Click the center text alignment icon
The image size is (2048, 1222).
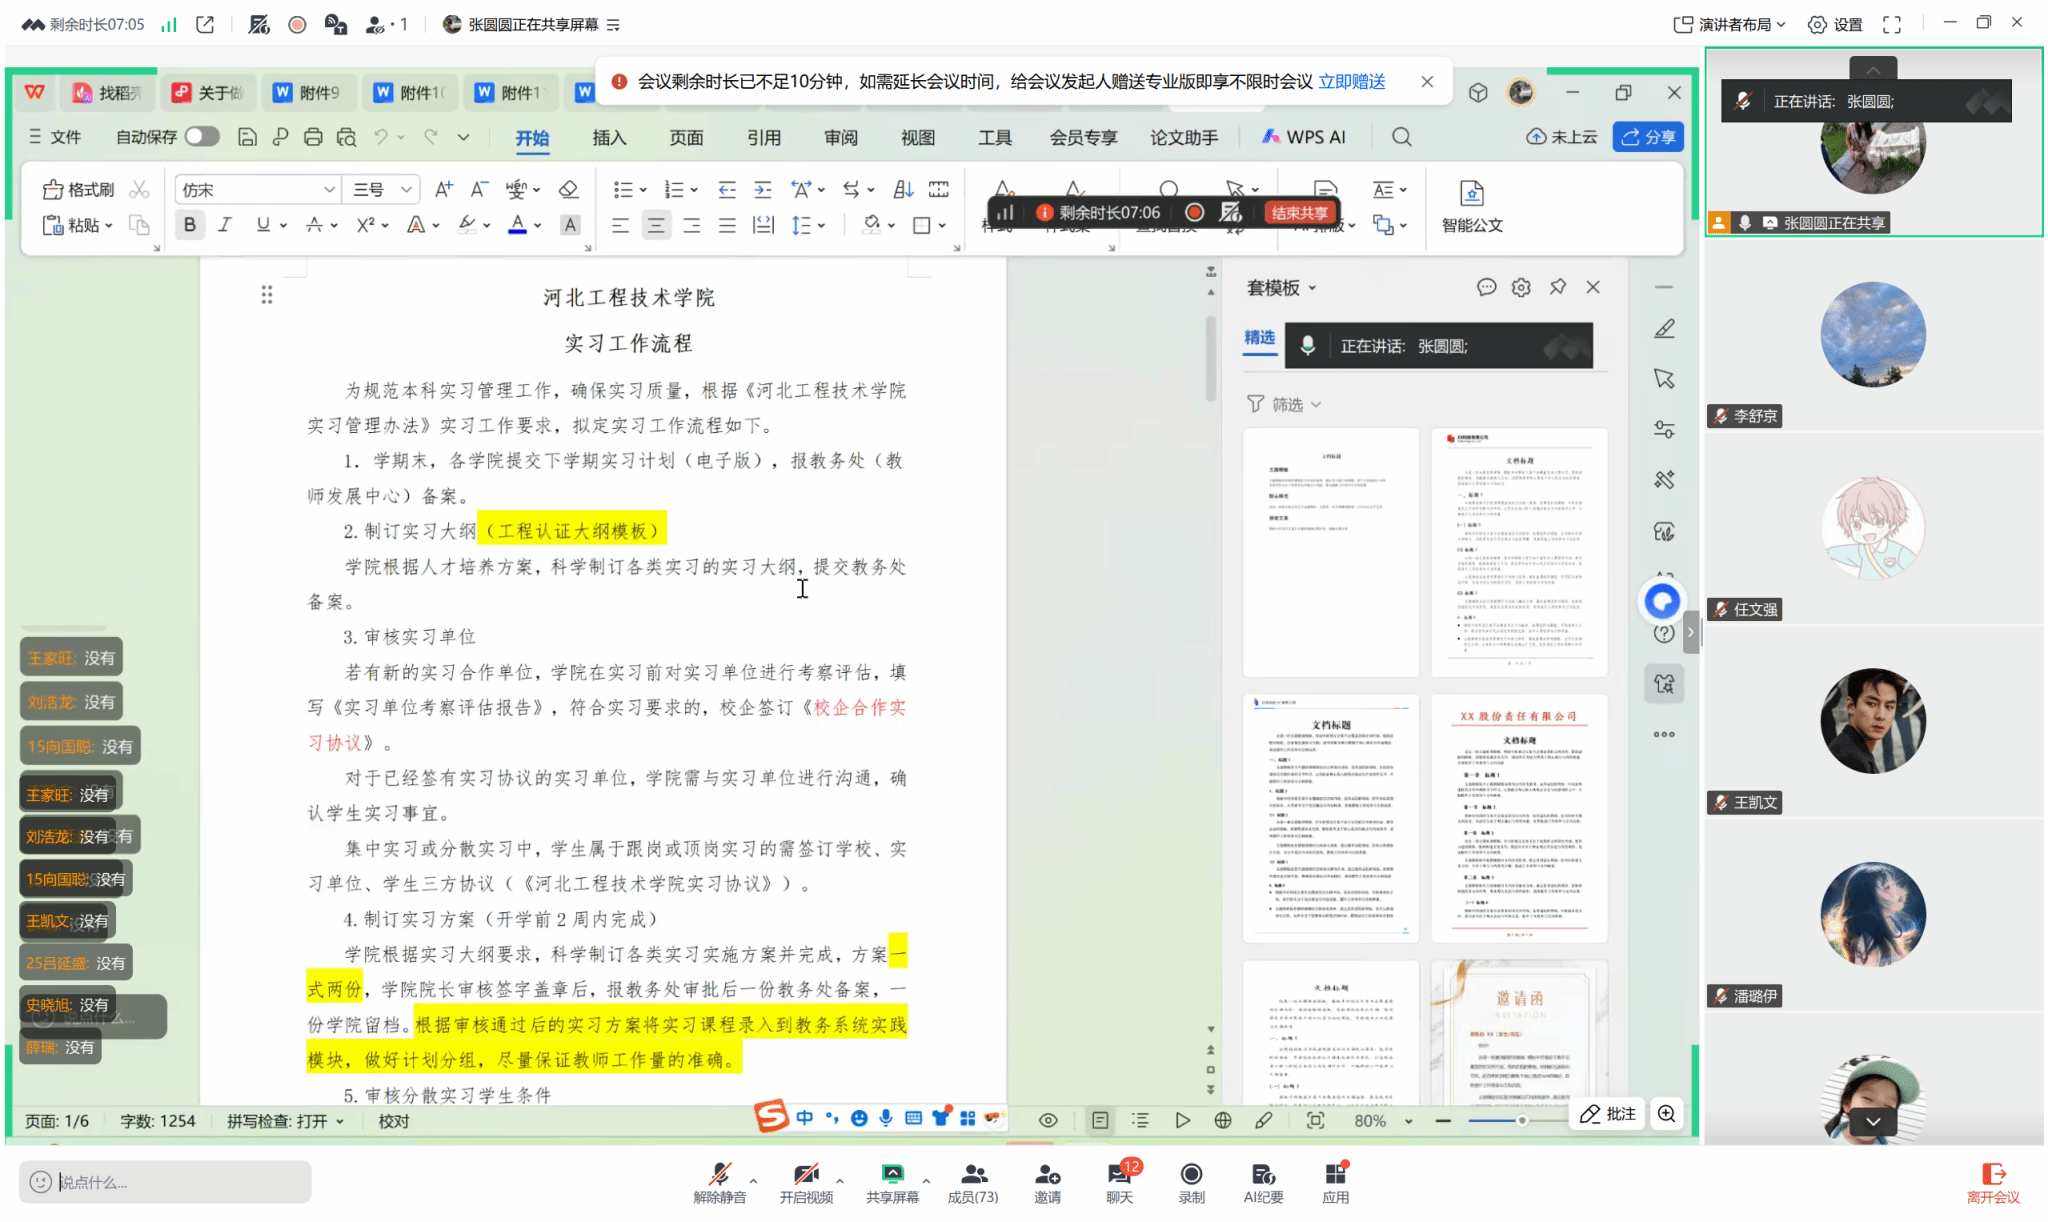coord(656,225)
